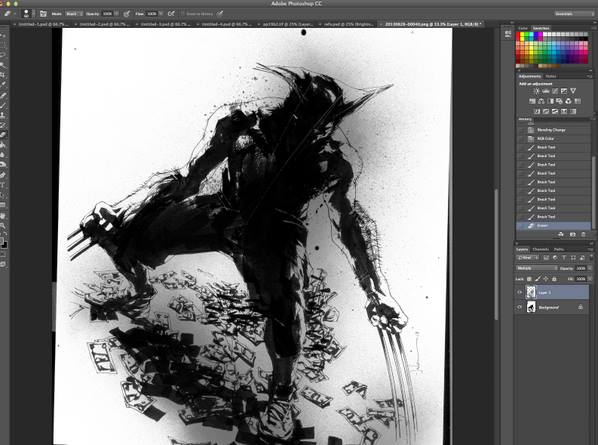This screenshot has width=598, height=445.
Task: Add a Posterize adjustment
Action: click(546, 111)
